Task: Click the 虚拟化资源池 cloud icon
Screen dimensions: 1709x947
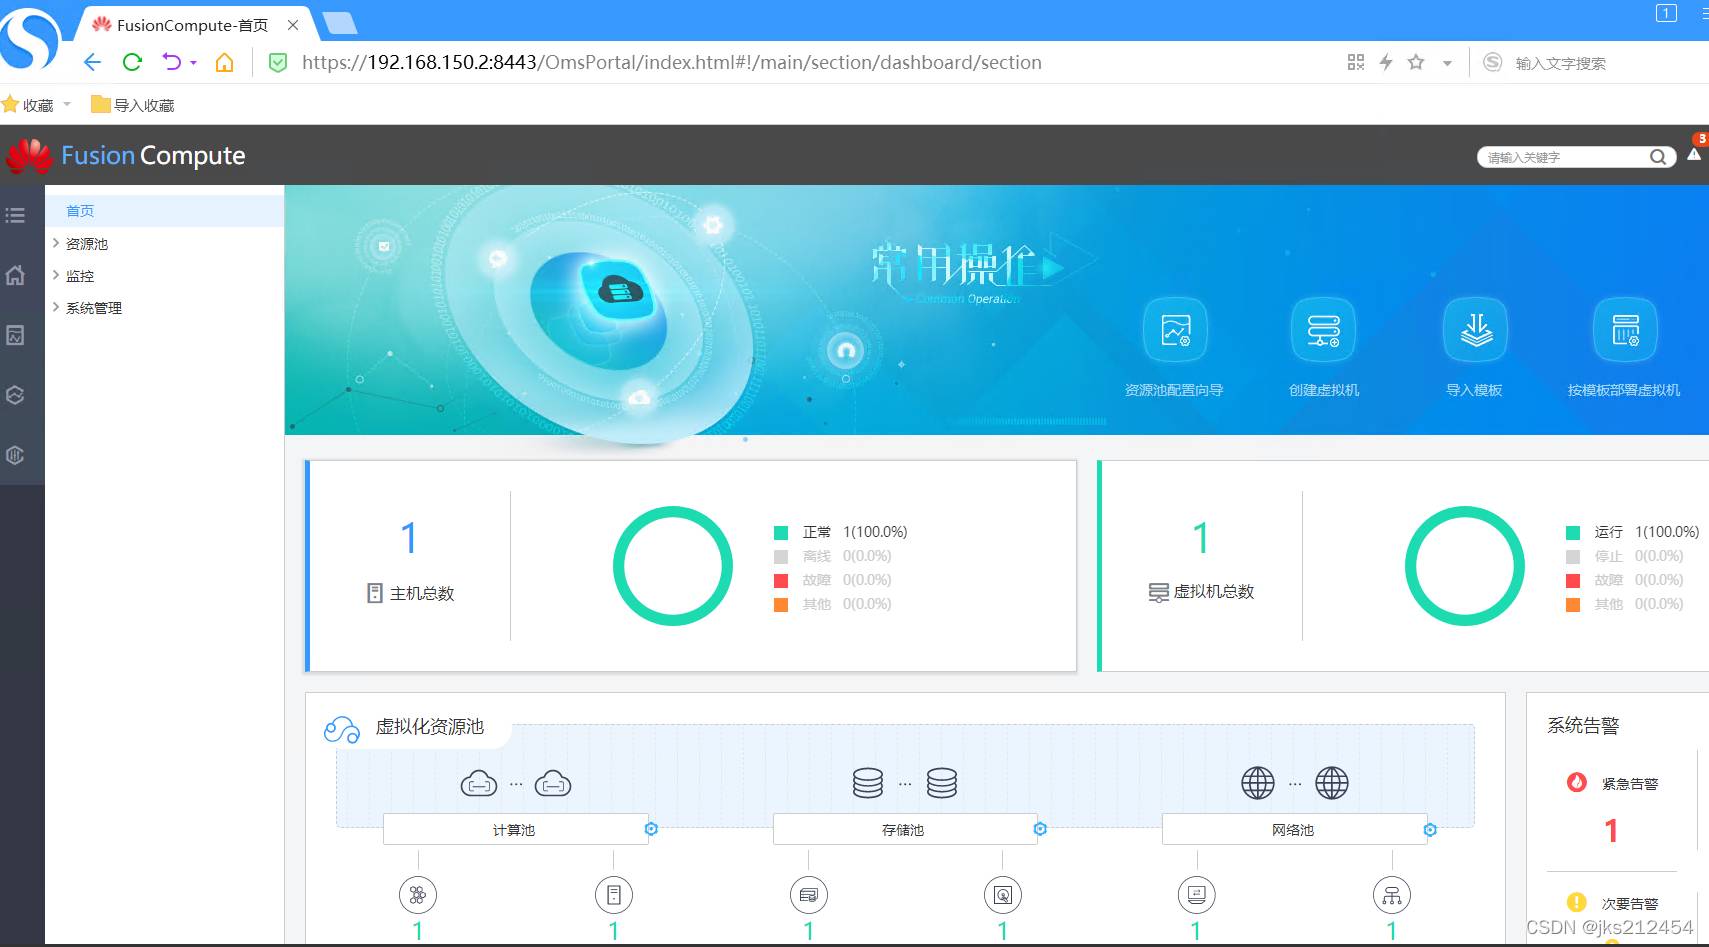Action: point(342,729)
